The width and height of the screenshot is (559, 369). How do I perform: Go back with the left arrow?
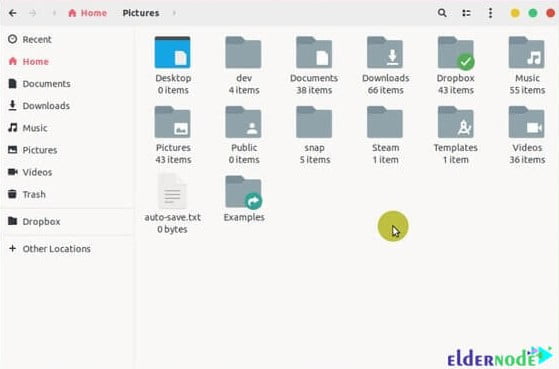[12, 13]
